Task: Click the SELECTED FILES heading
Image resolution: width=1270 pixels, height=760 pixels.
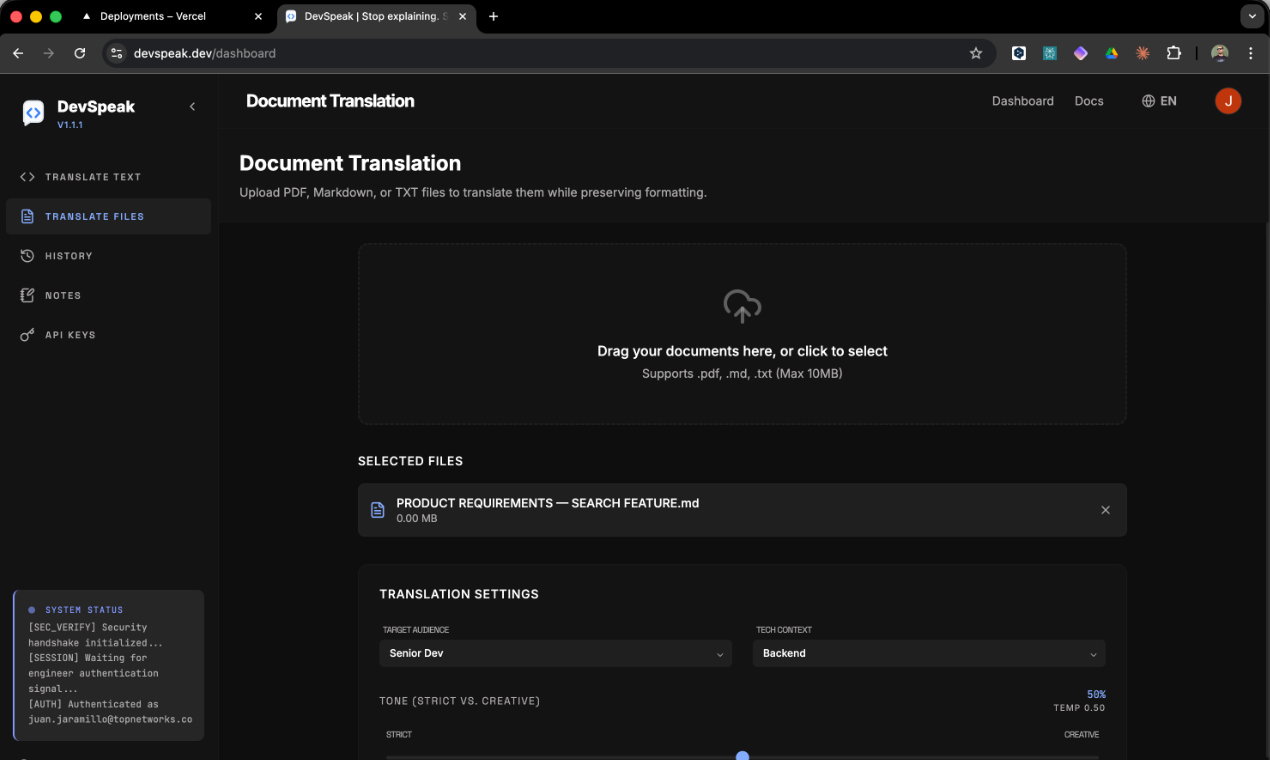Action: (410, 461)
